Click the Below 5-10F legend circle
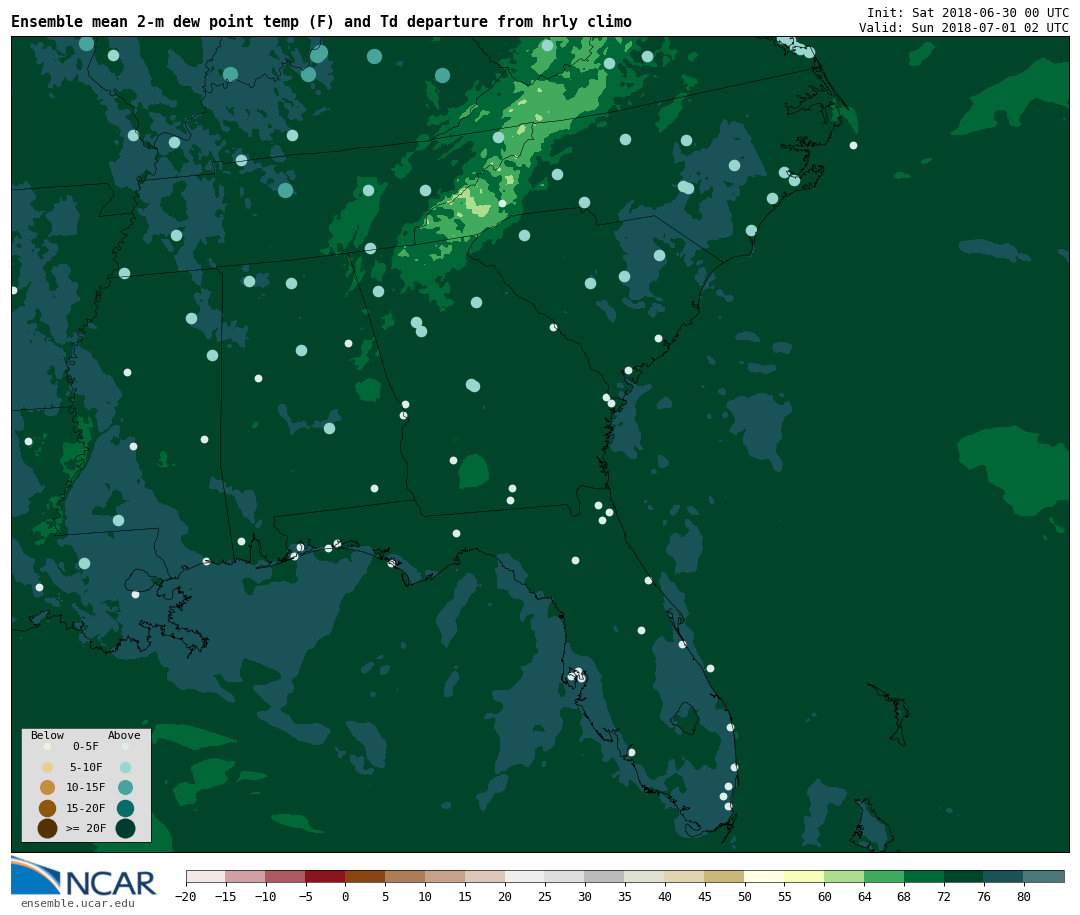 click(48, 767)
